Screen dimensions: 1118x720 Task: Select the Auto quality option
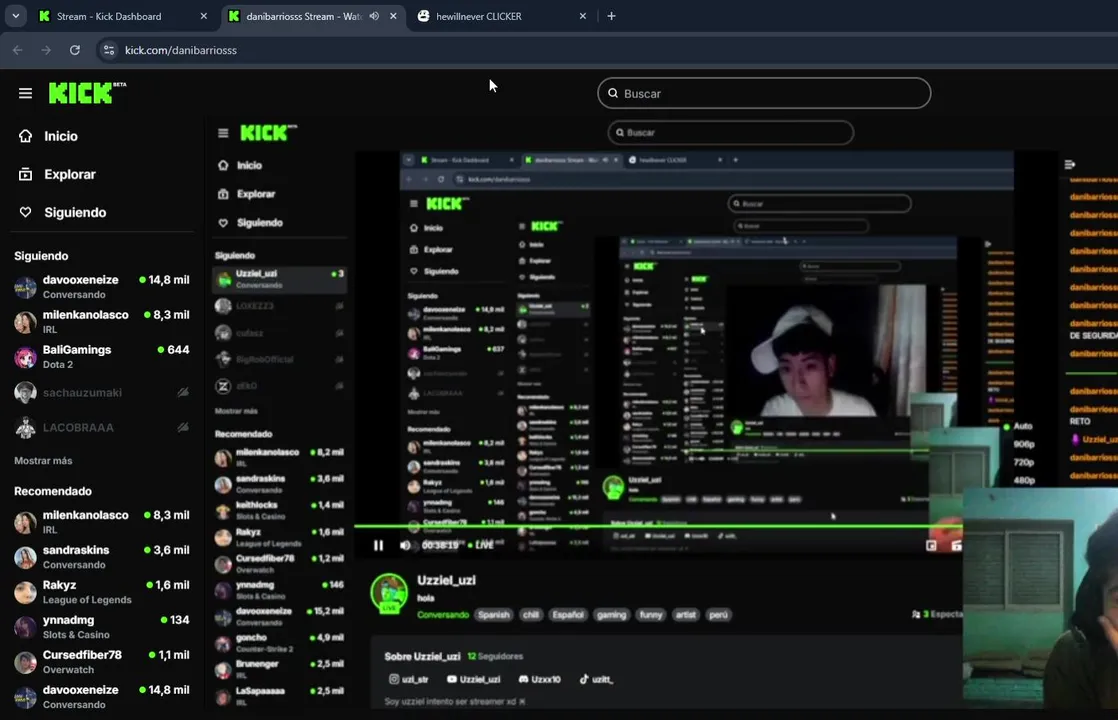coord(1023,426)
